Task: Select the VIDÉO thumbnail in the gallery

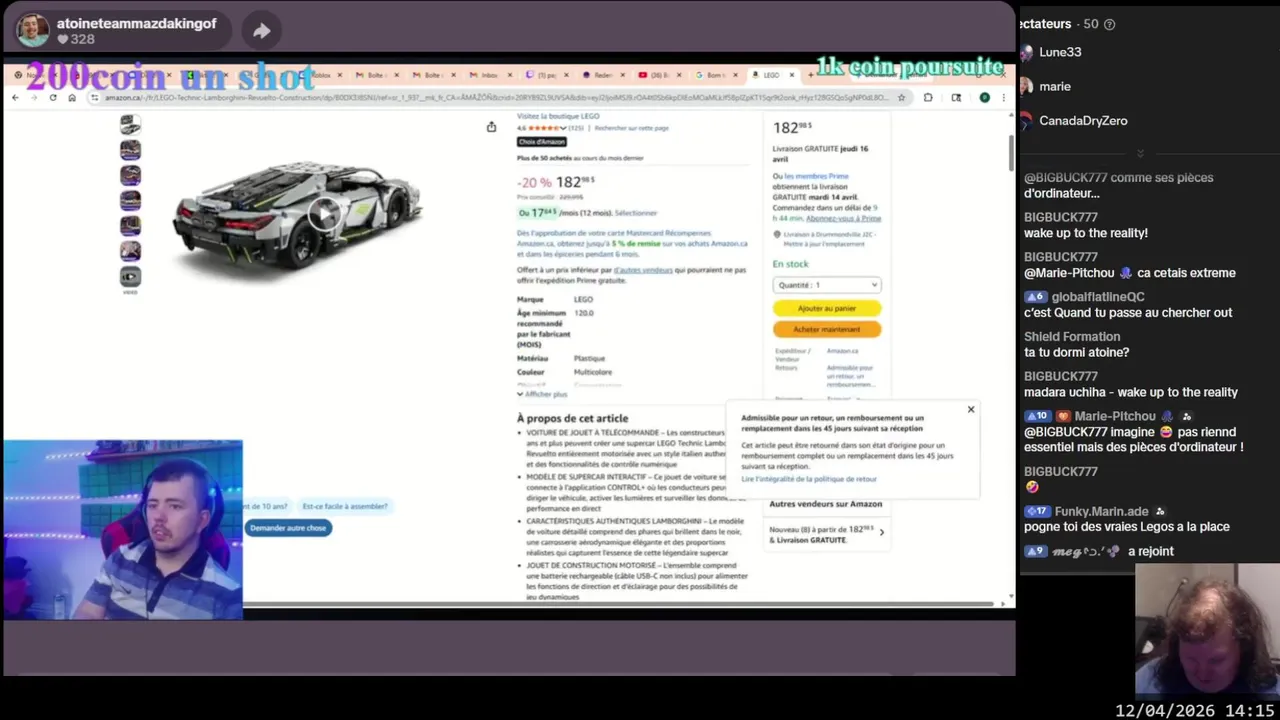Action: pyautogui.click(x=130, y=278)
